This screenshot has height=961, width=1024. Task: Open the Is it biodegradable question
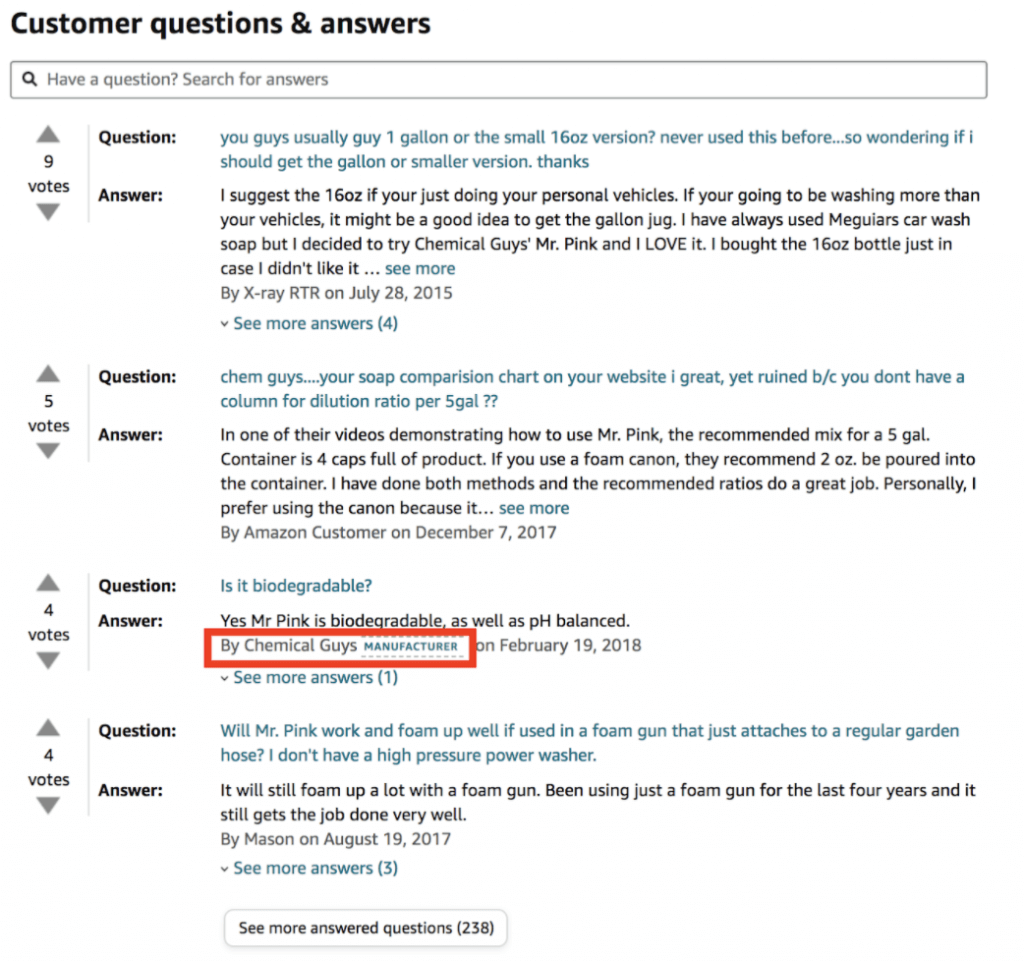(296, 586)
